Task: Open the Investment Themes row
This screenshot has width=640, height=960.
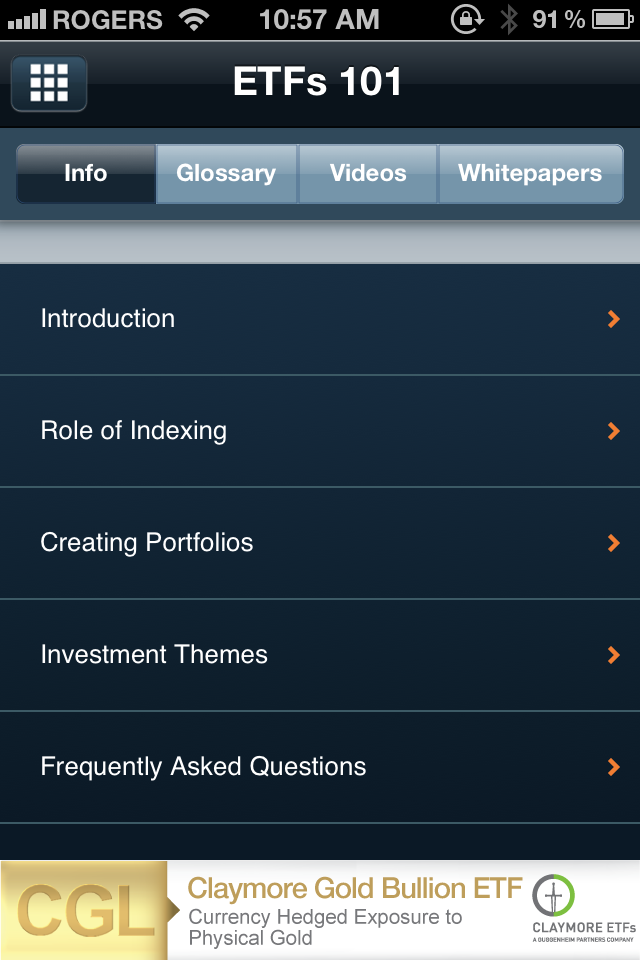Action: 320,655
